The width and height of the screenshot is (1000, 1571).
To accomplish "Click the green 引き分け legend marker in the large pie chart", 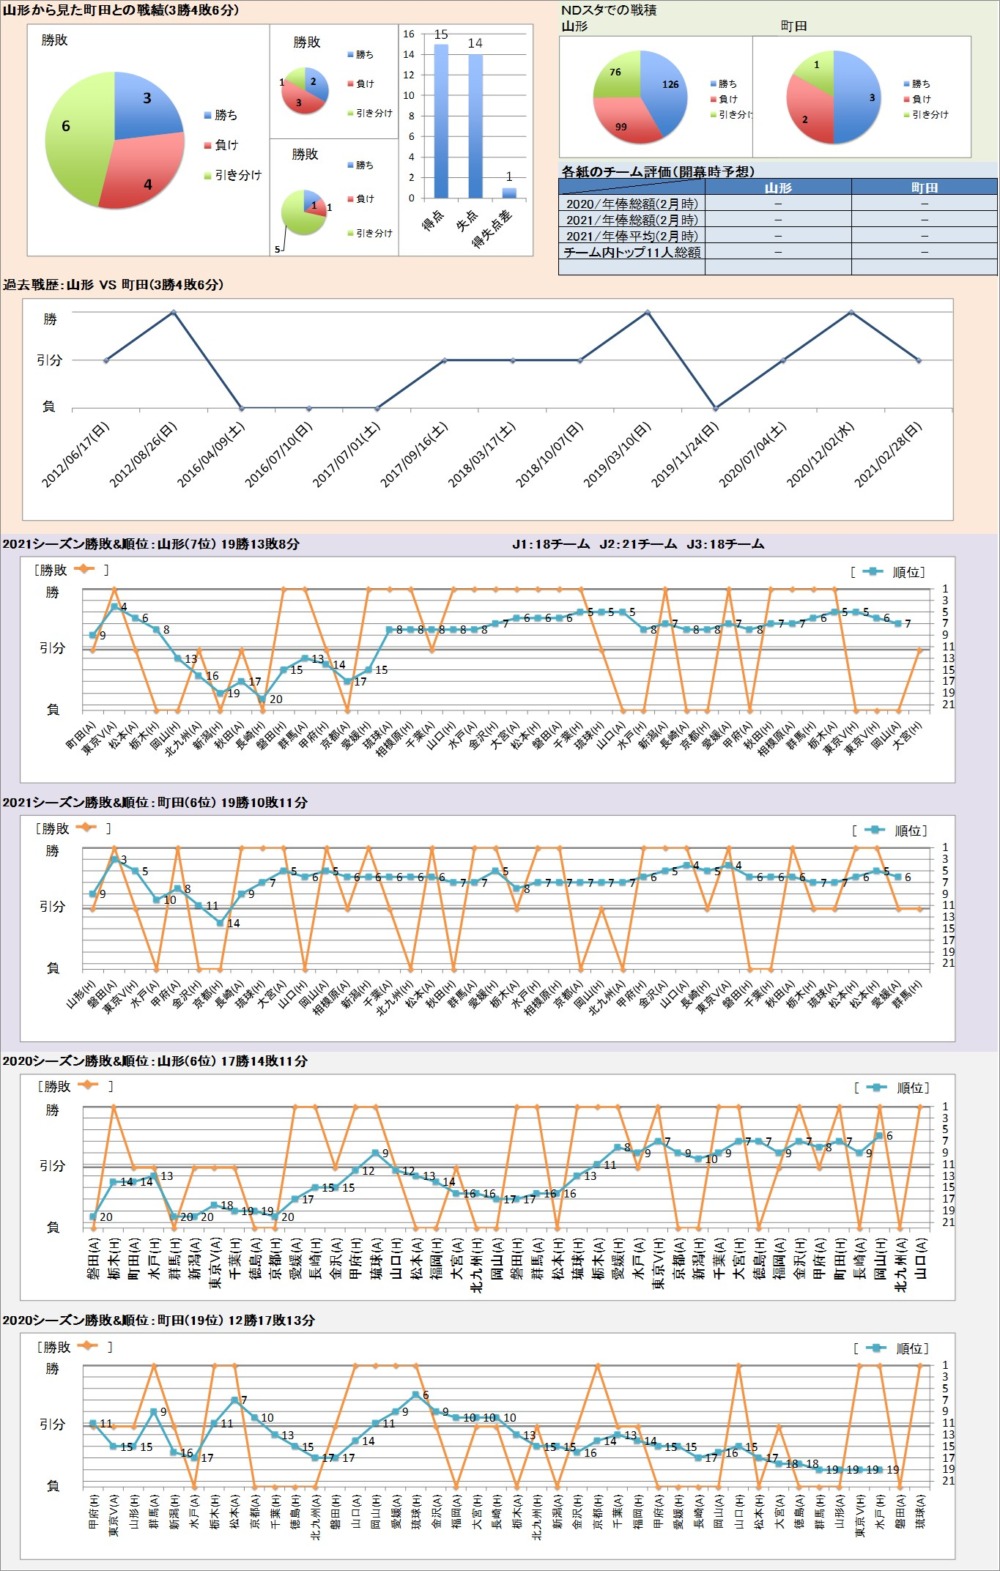I will 208,175.
